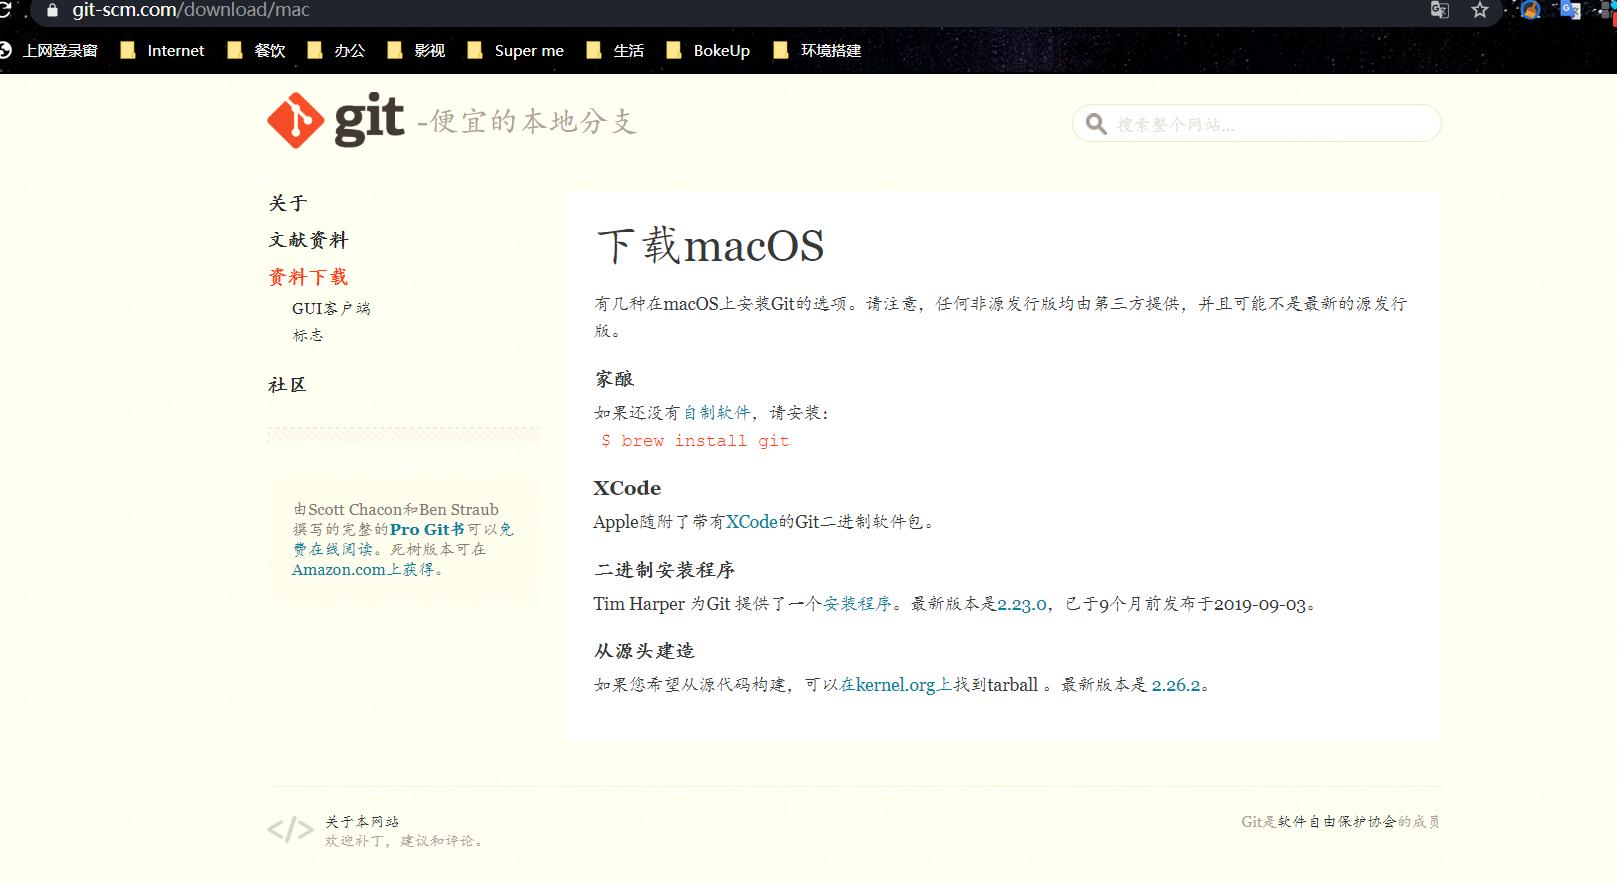Click the magnifier icon in the search box
Screen dimensions: 1617x883
point(1096,124)
